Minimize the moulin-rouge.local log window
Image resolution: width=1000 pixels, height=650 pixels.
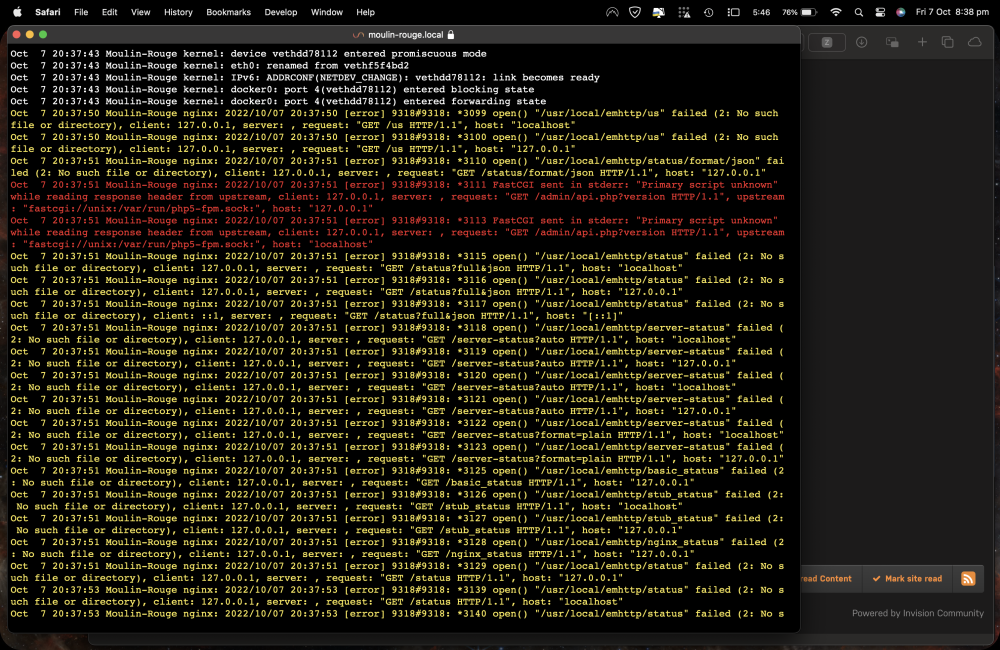[x=29, y=34]
